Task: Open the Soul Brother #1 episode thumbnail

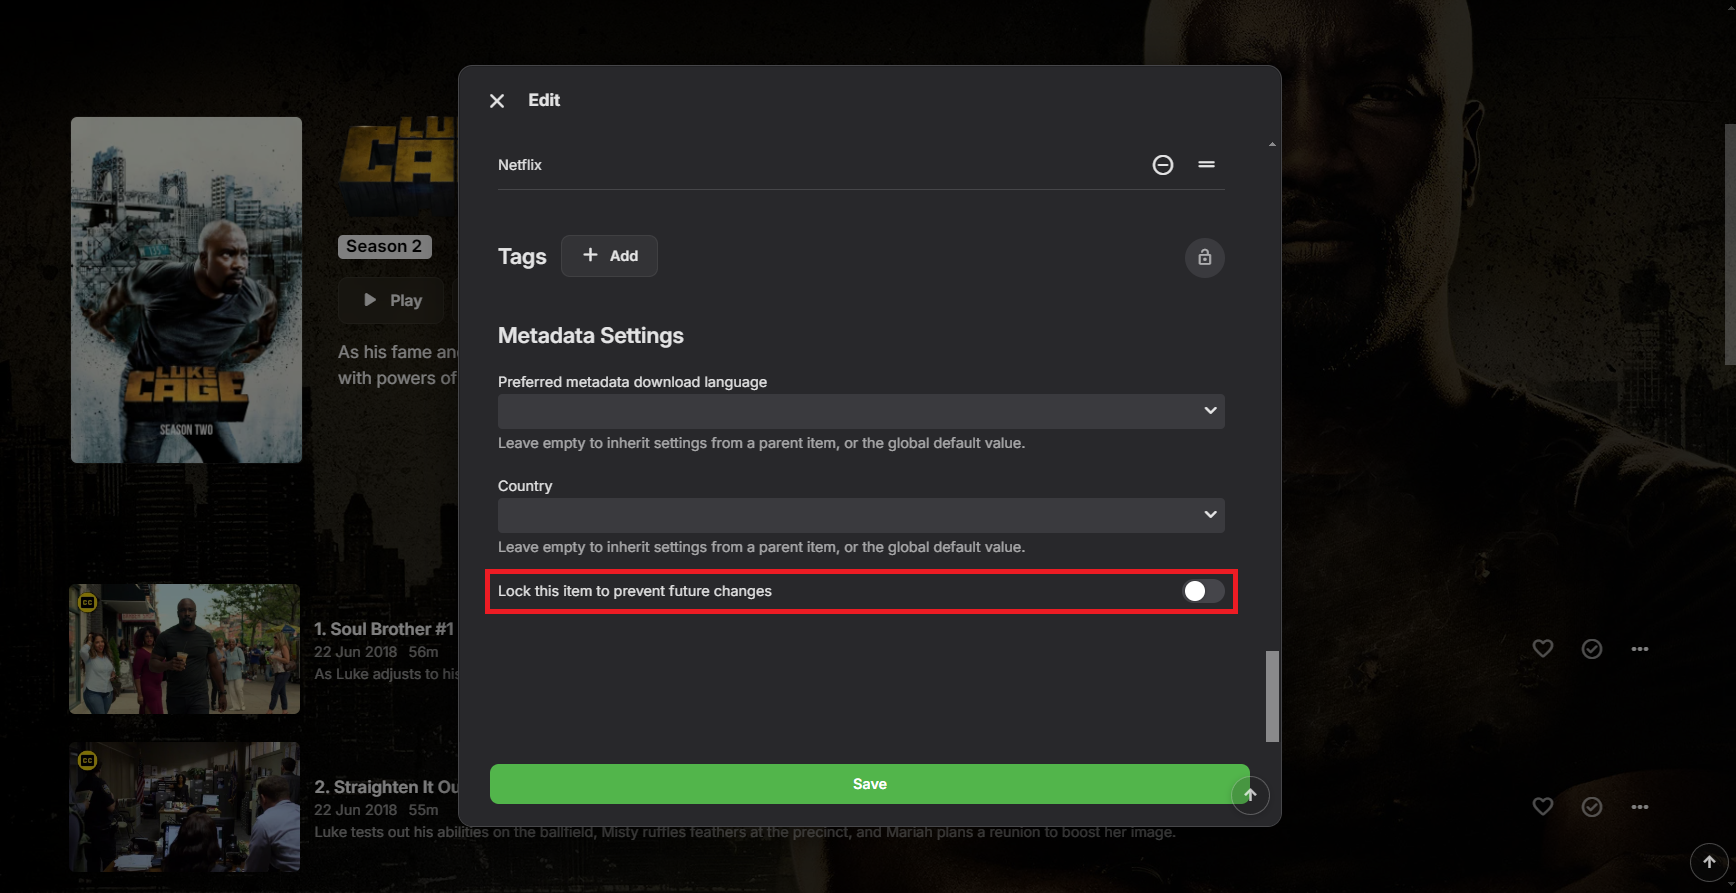Action: tap(184, 649)
